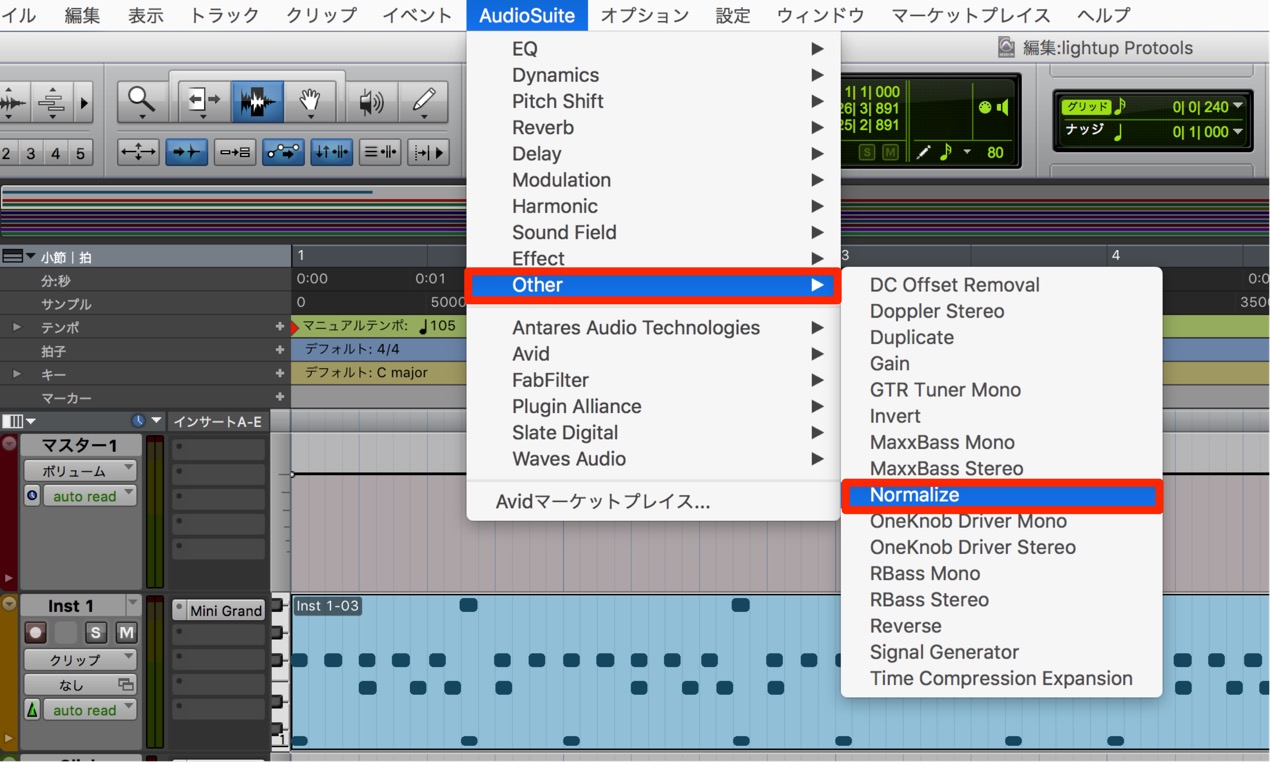Toggle Automation Follows Edit button

[x=283, y=152]
